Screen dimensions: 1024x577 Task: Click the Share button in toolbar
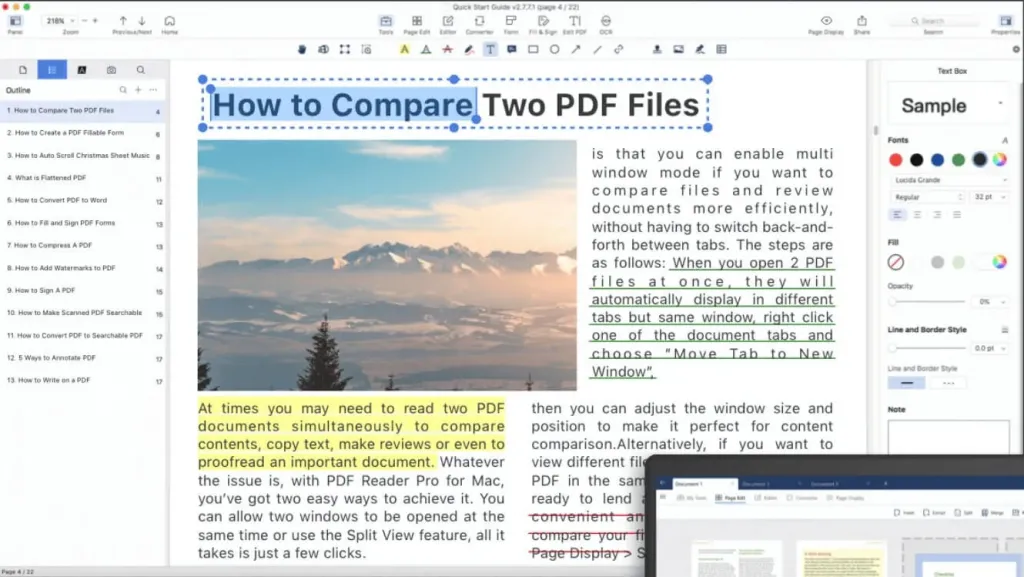click(862, 25)
